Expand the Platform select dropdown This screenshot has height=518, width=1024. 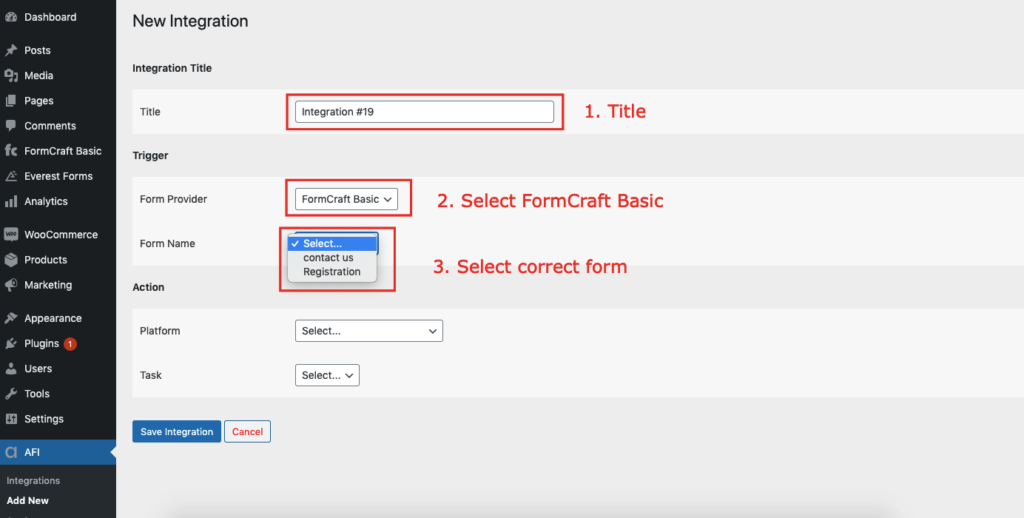coord(369,331)
